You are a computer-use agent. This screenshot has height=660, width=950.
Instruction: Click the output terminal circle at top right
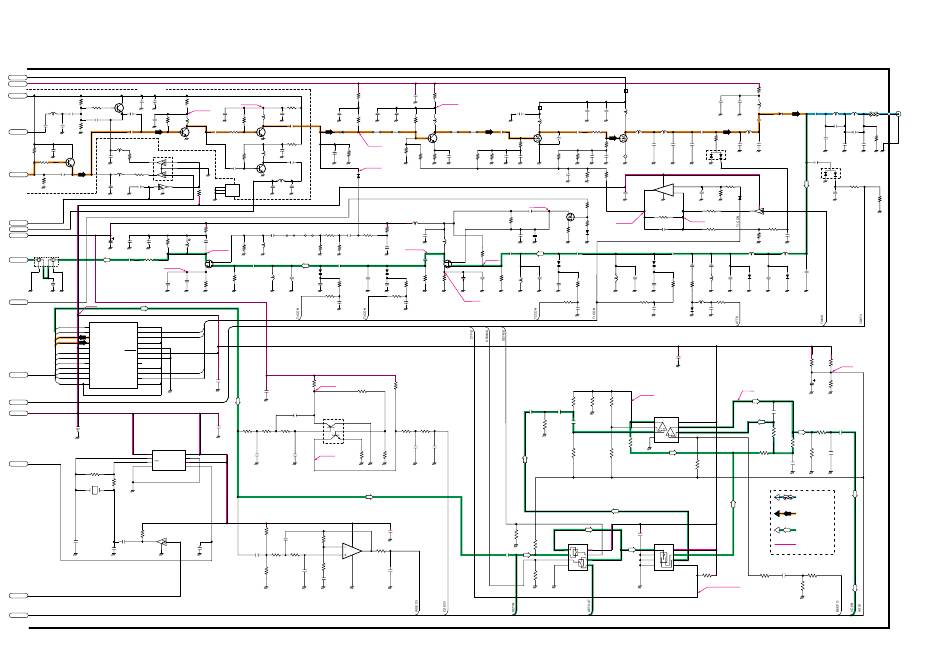pyautogui.click(x=899, y=114)
